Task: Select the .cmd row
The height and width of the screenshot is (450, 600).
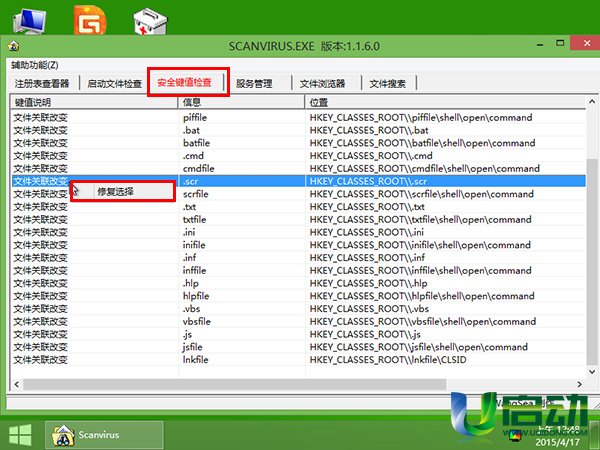Action: point(298,156)
